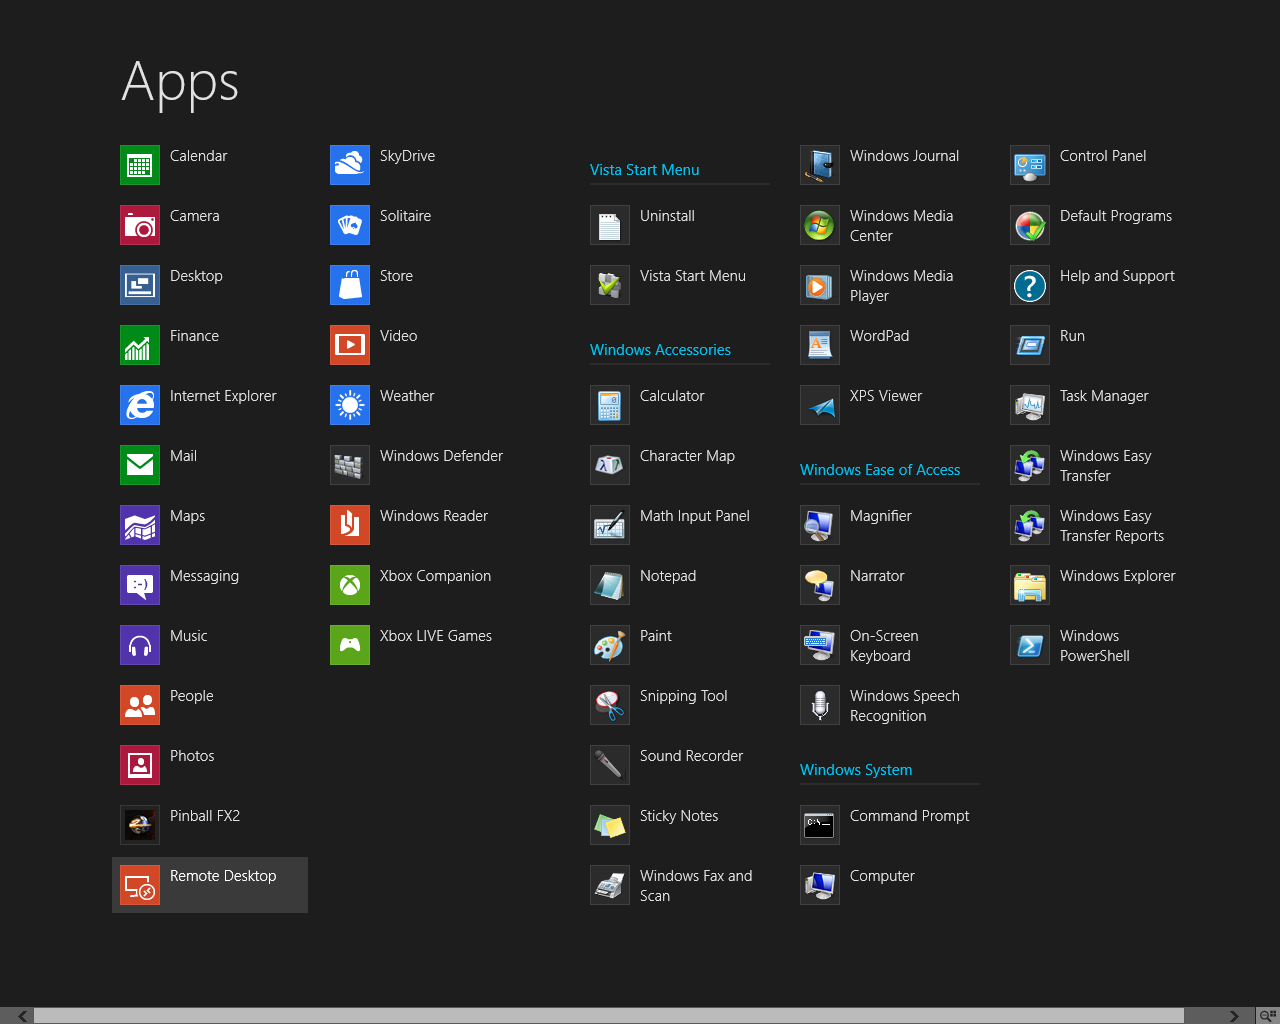Click the Windows Accessories group header
The width and height of the screenshot is (1280, 1024).
tap(660, 350)
